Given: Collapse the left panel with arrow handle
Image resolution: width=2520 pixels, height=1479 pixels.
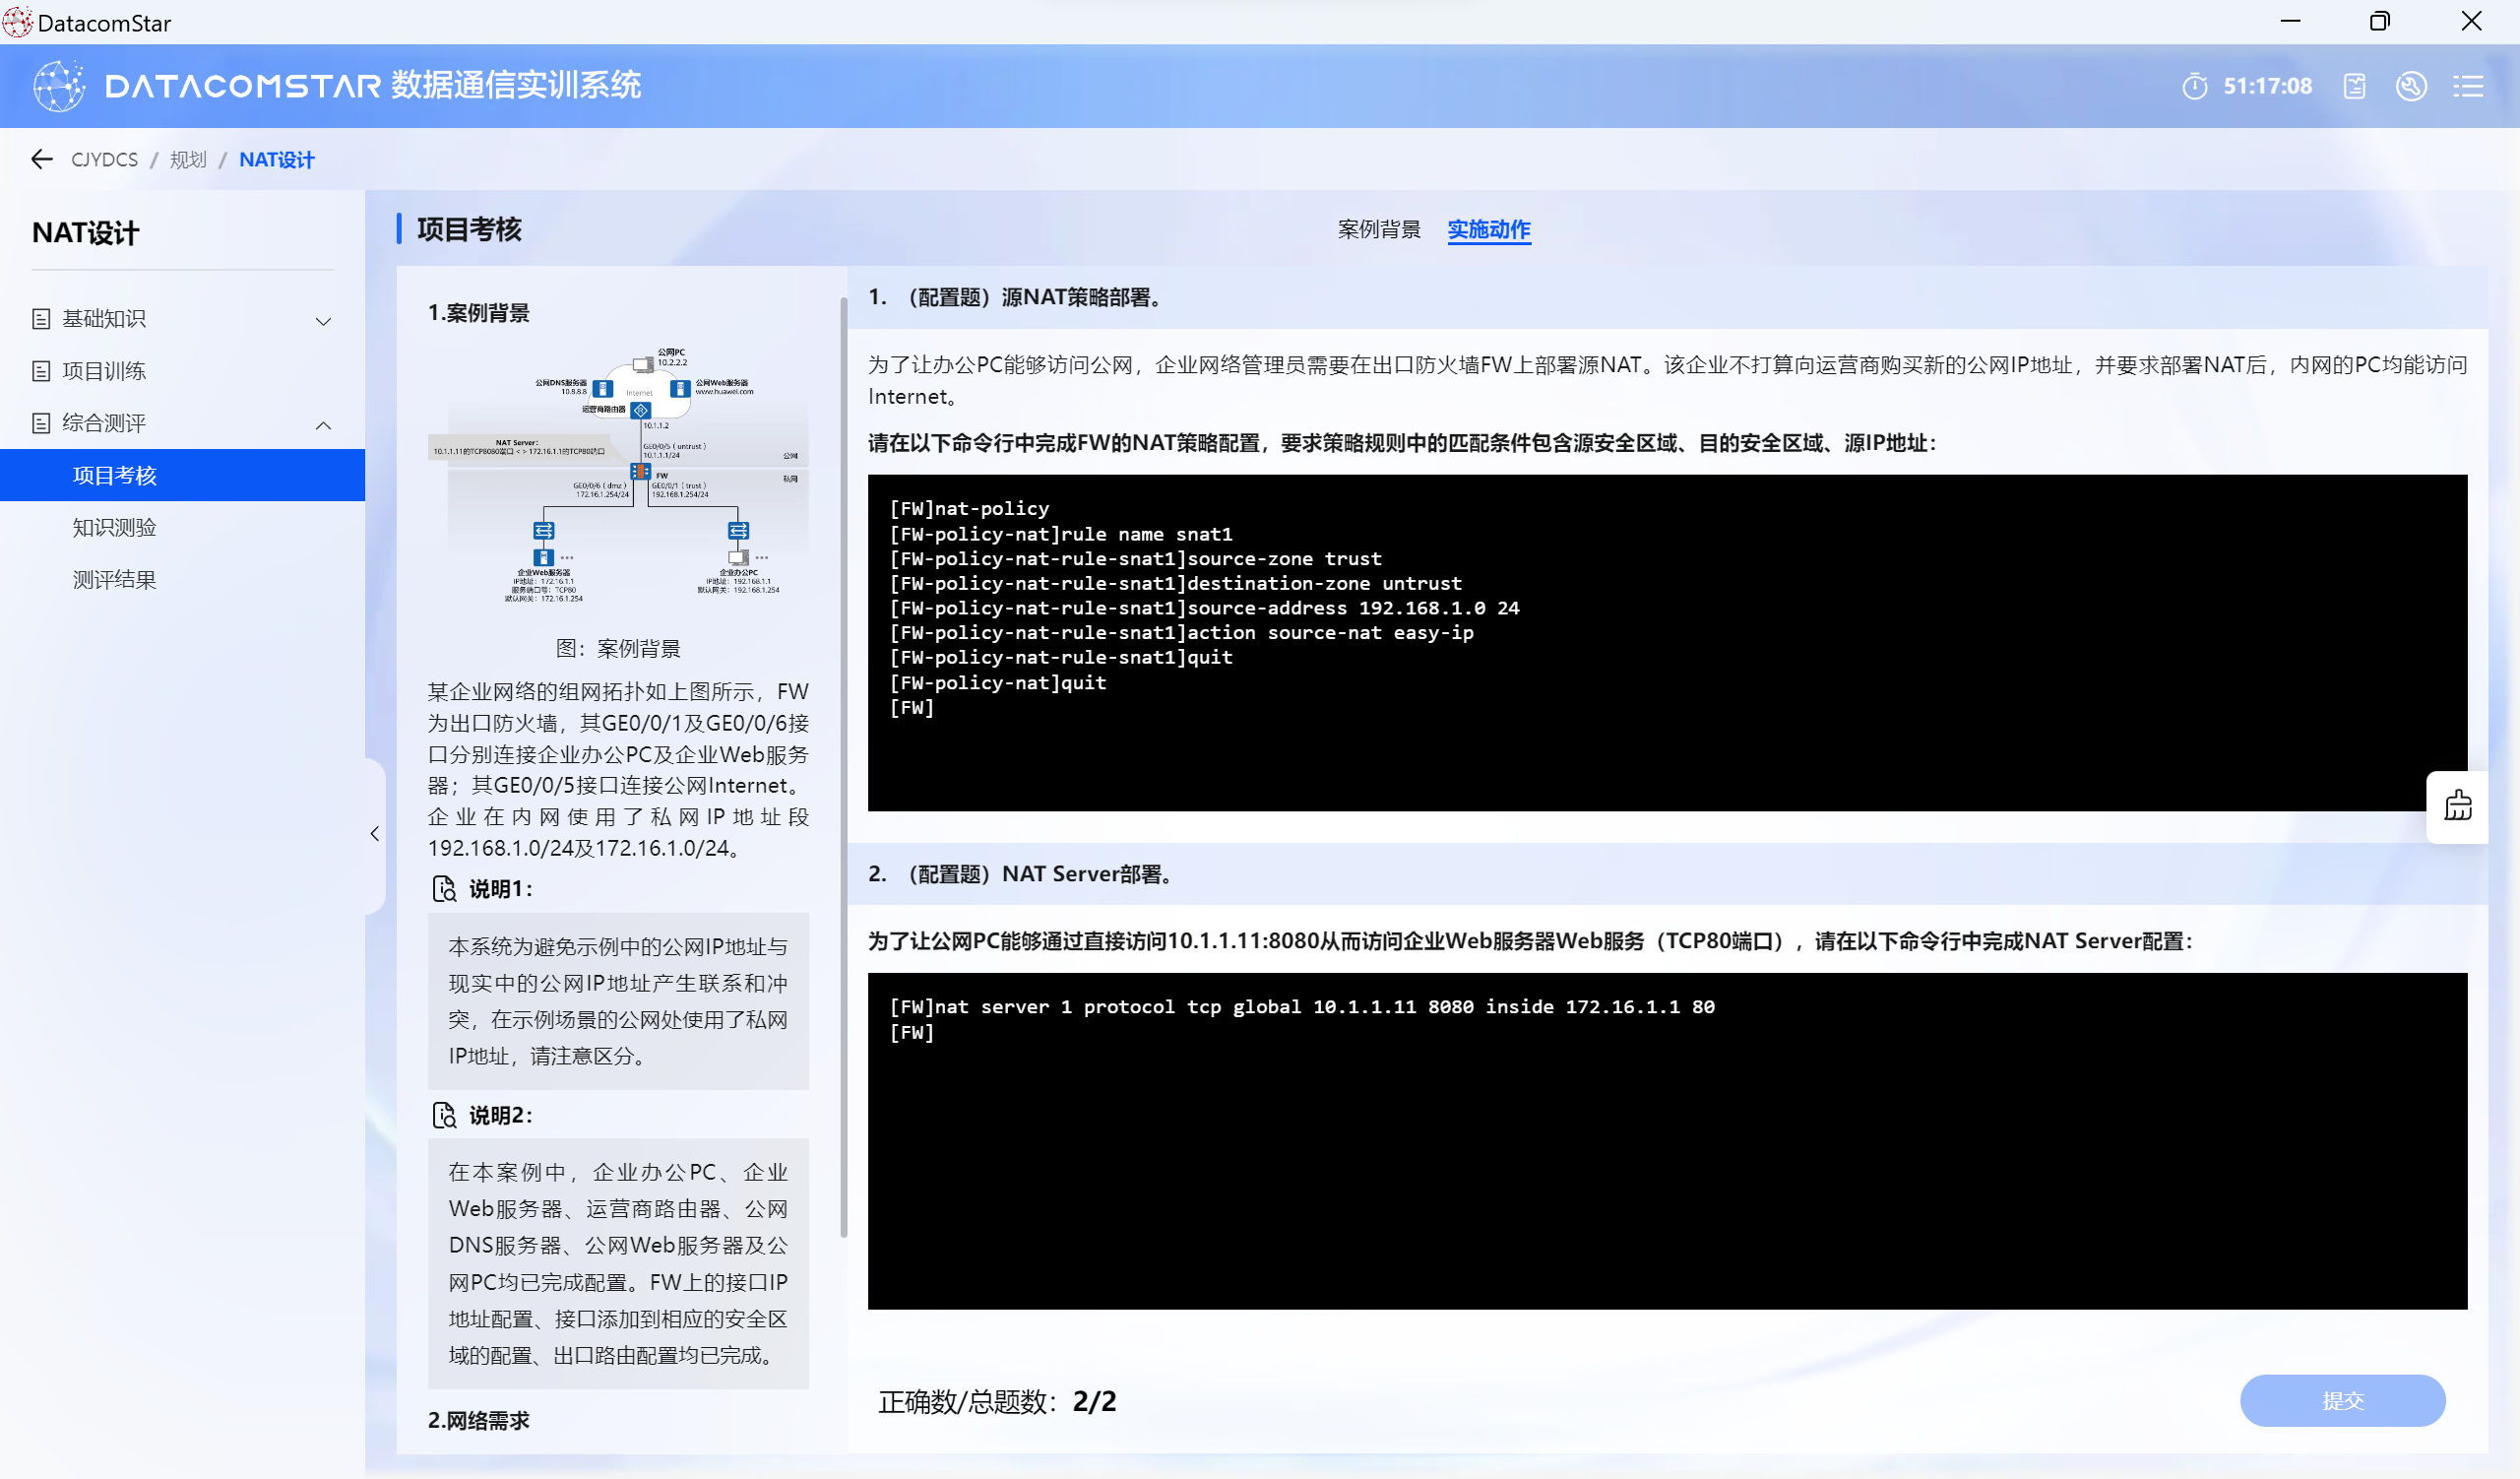Looking at the screenshot, I should click(x=375, y=833).
